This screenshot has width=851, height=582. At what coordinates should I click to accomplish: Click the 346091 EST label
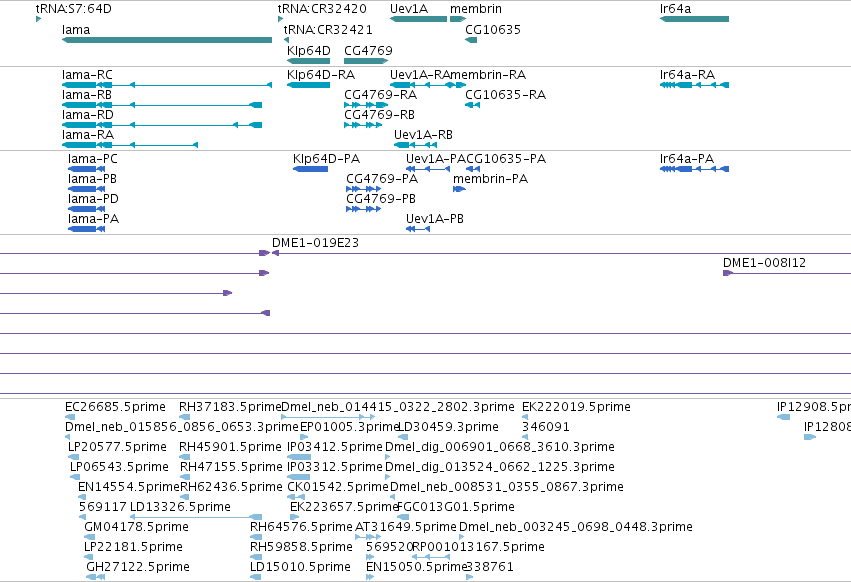(545, 427)
